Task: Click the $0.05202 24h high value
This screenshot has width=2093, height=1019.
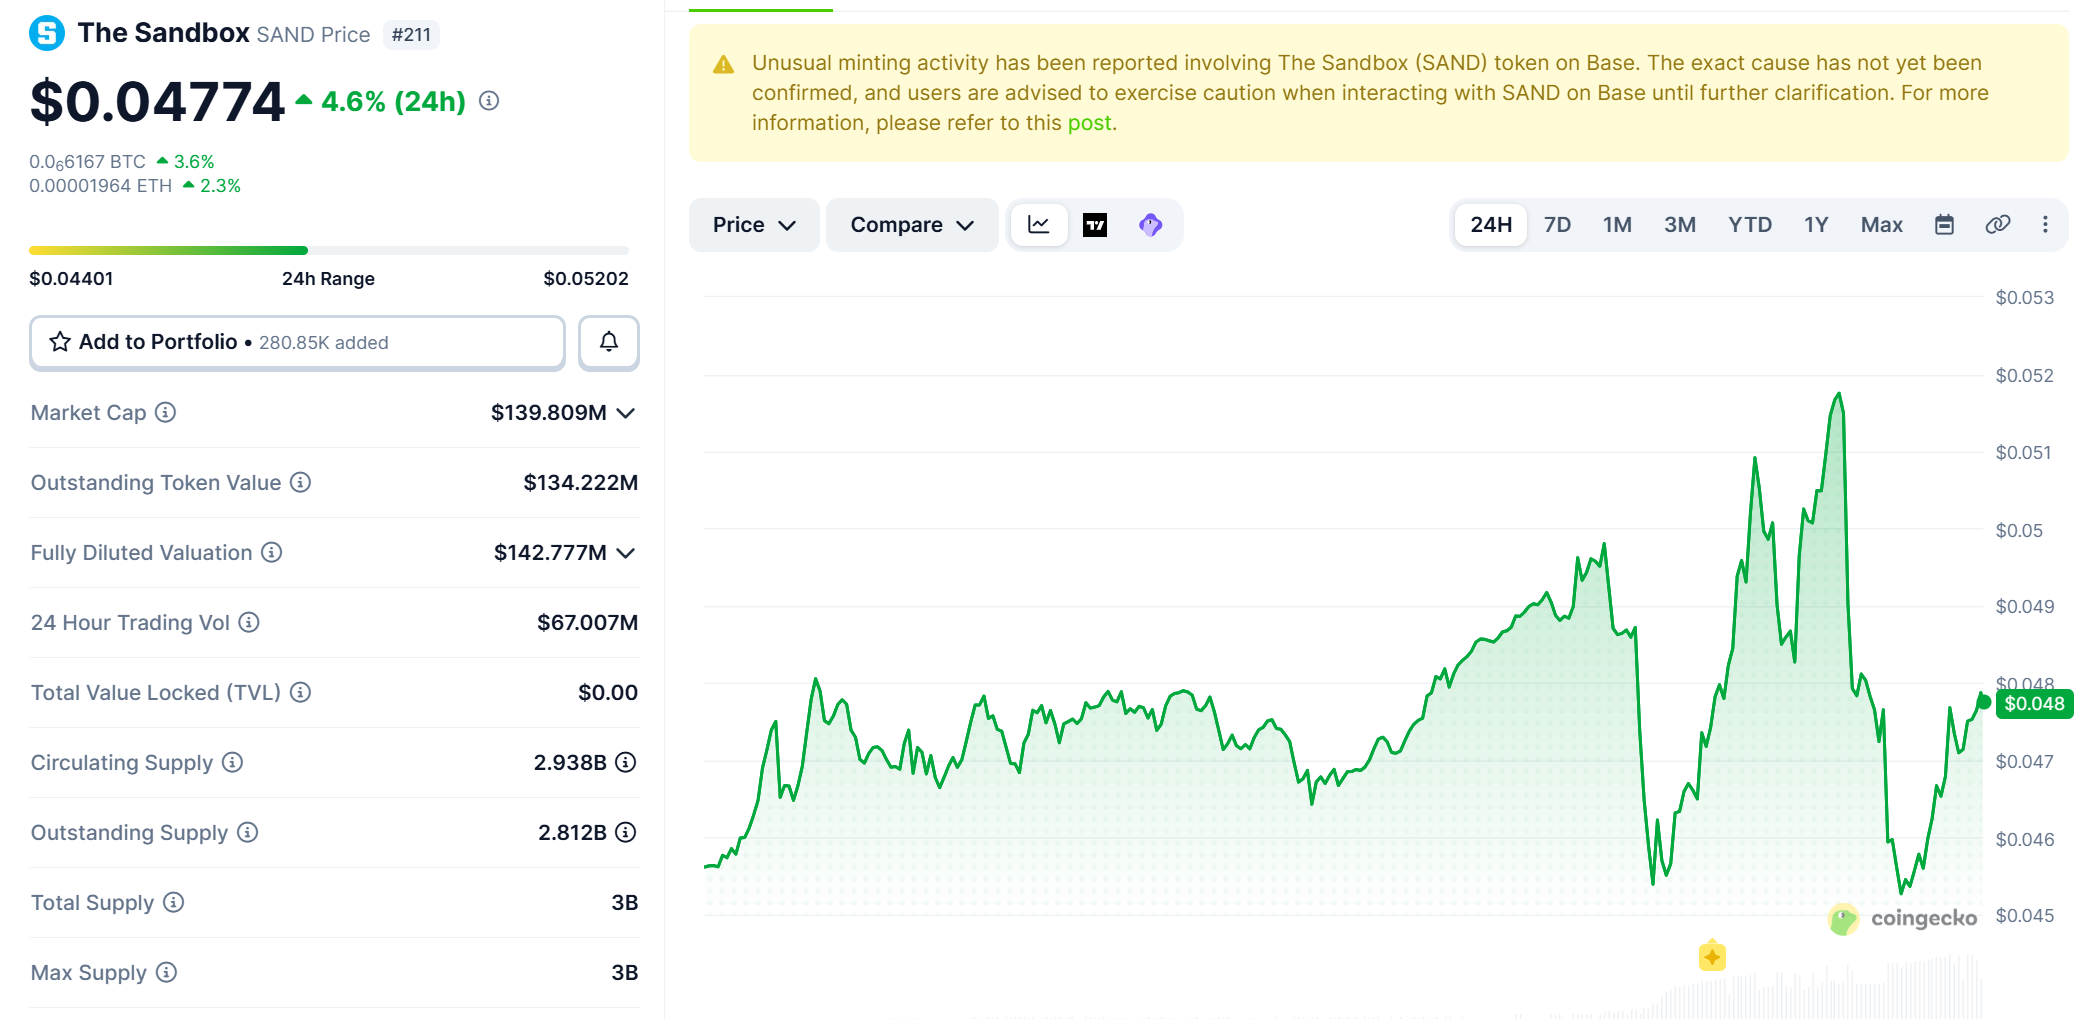Action: 586,279
